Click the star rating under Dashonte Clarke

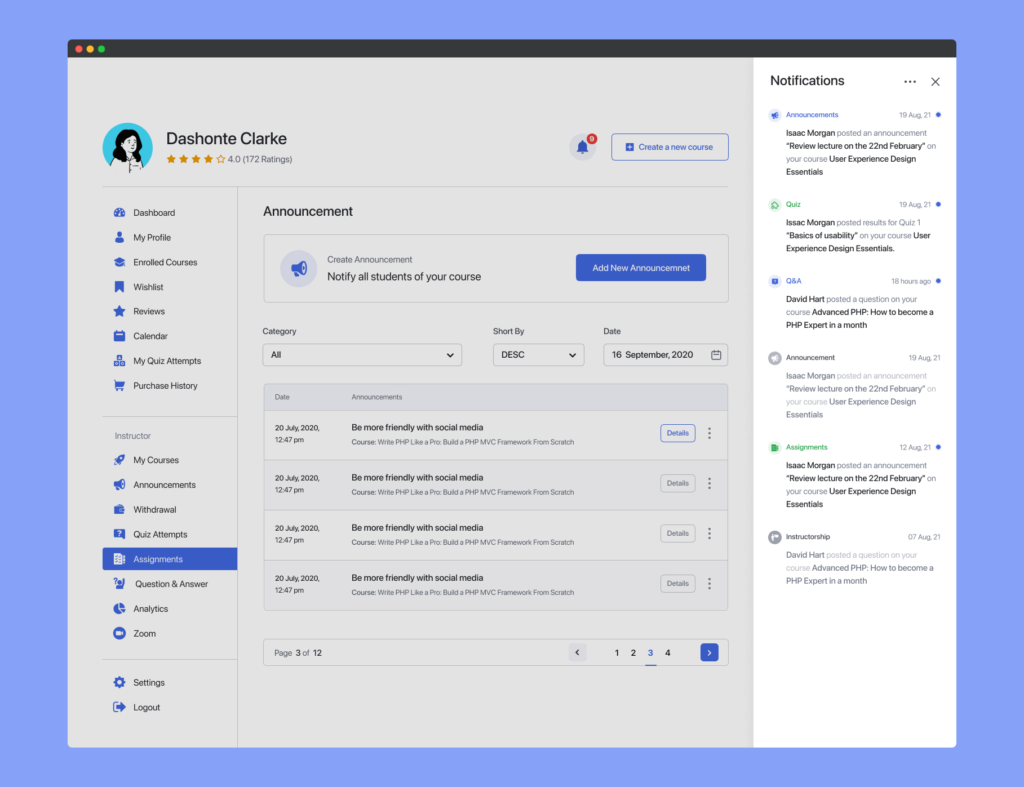pos(195,159)
